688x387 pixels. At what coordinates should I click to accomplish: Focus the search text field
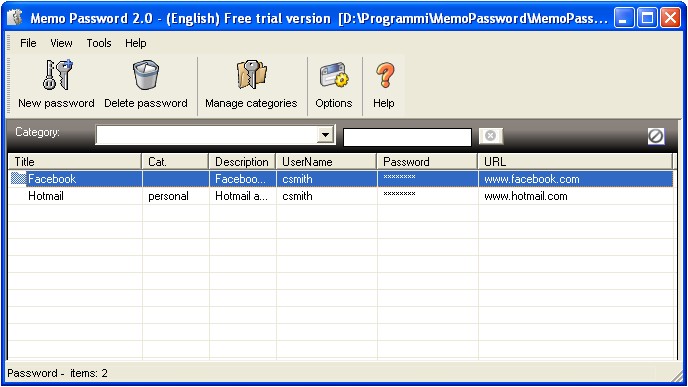(x=407, y=137)
